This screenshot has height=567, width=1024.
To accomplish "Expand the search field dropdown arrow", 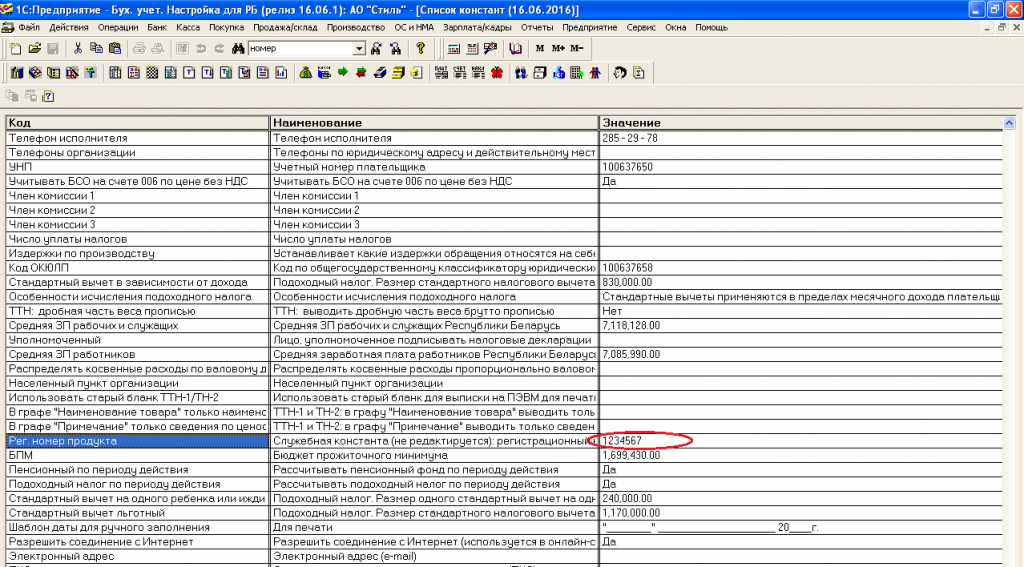I will (359, 48).
